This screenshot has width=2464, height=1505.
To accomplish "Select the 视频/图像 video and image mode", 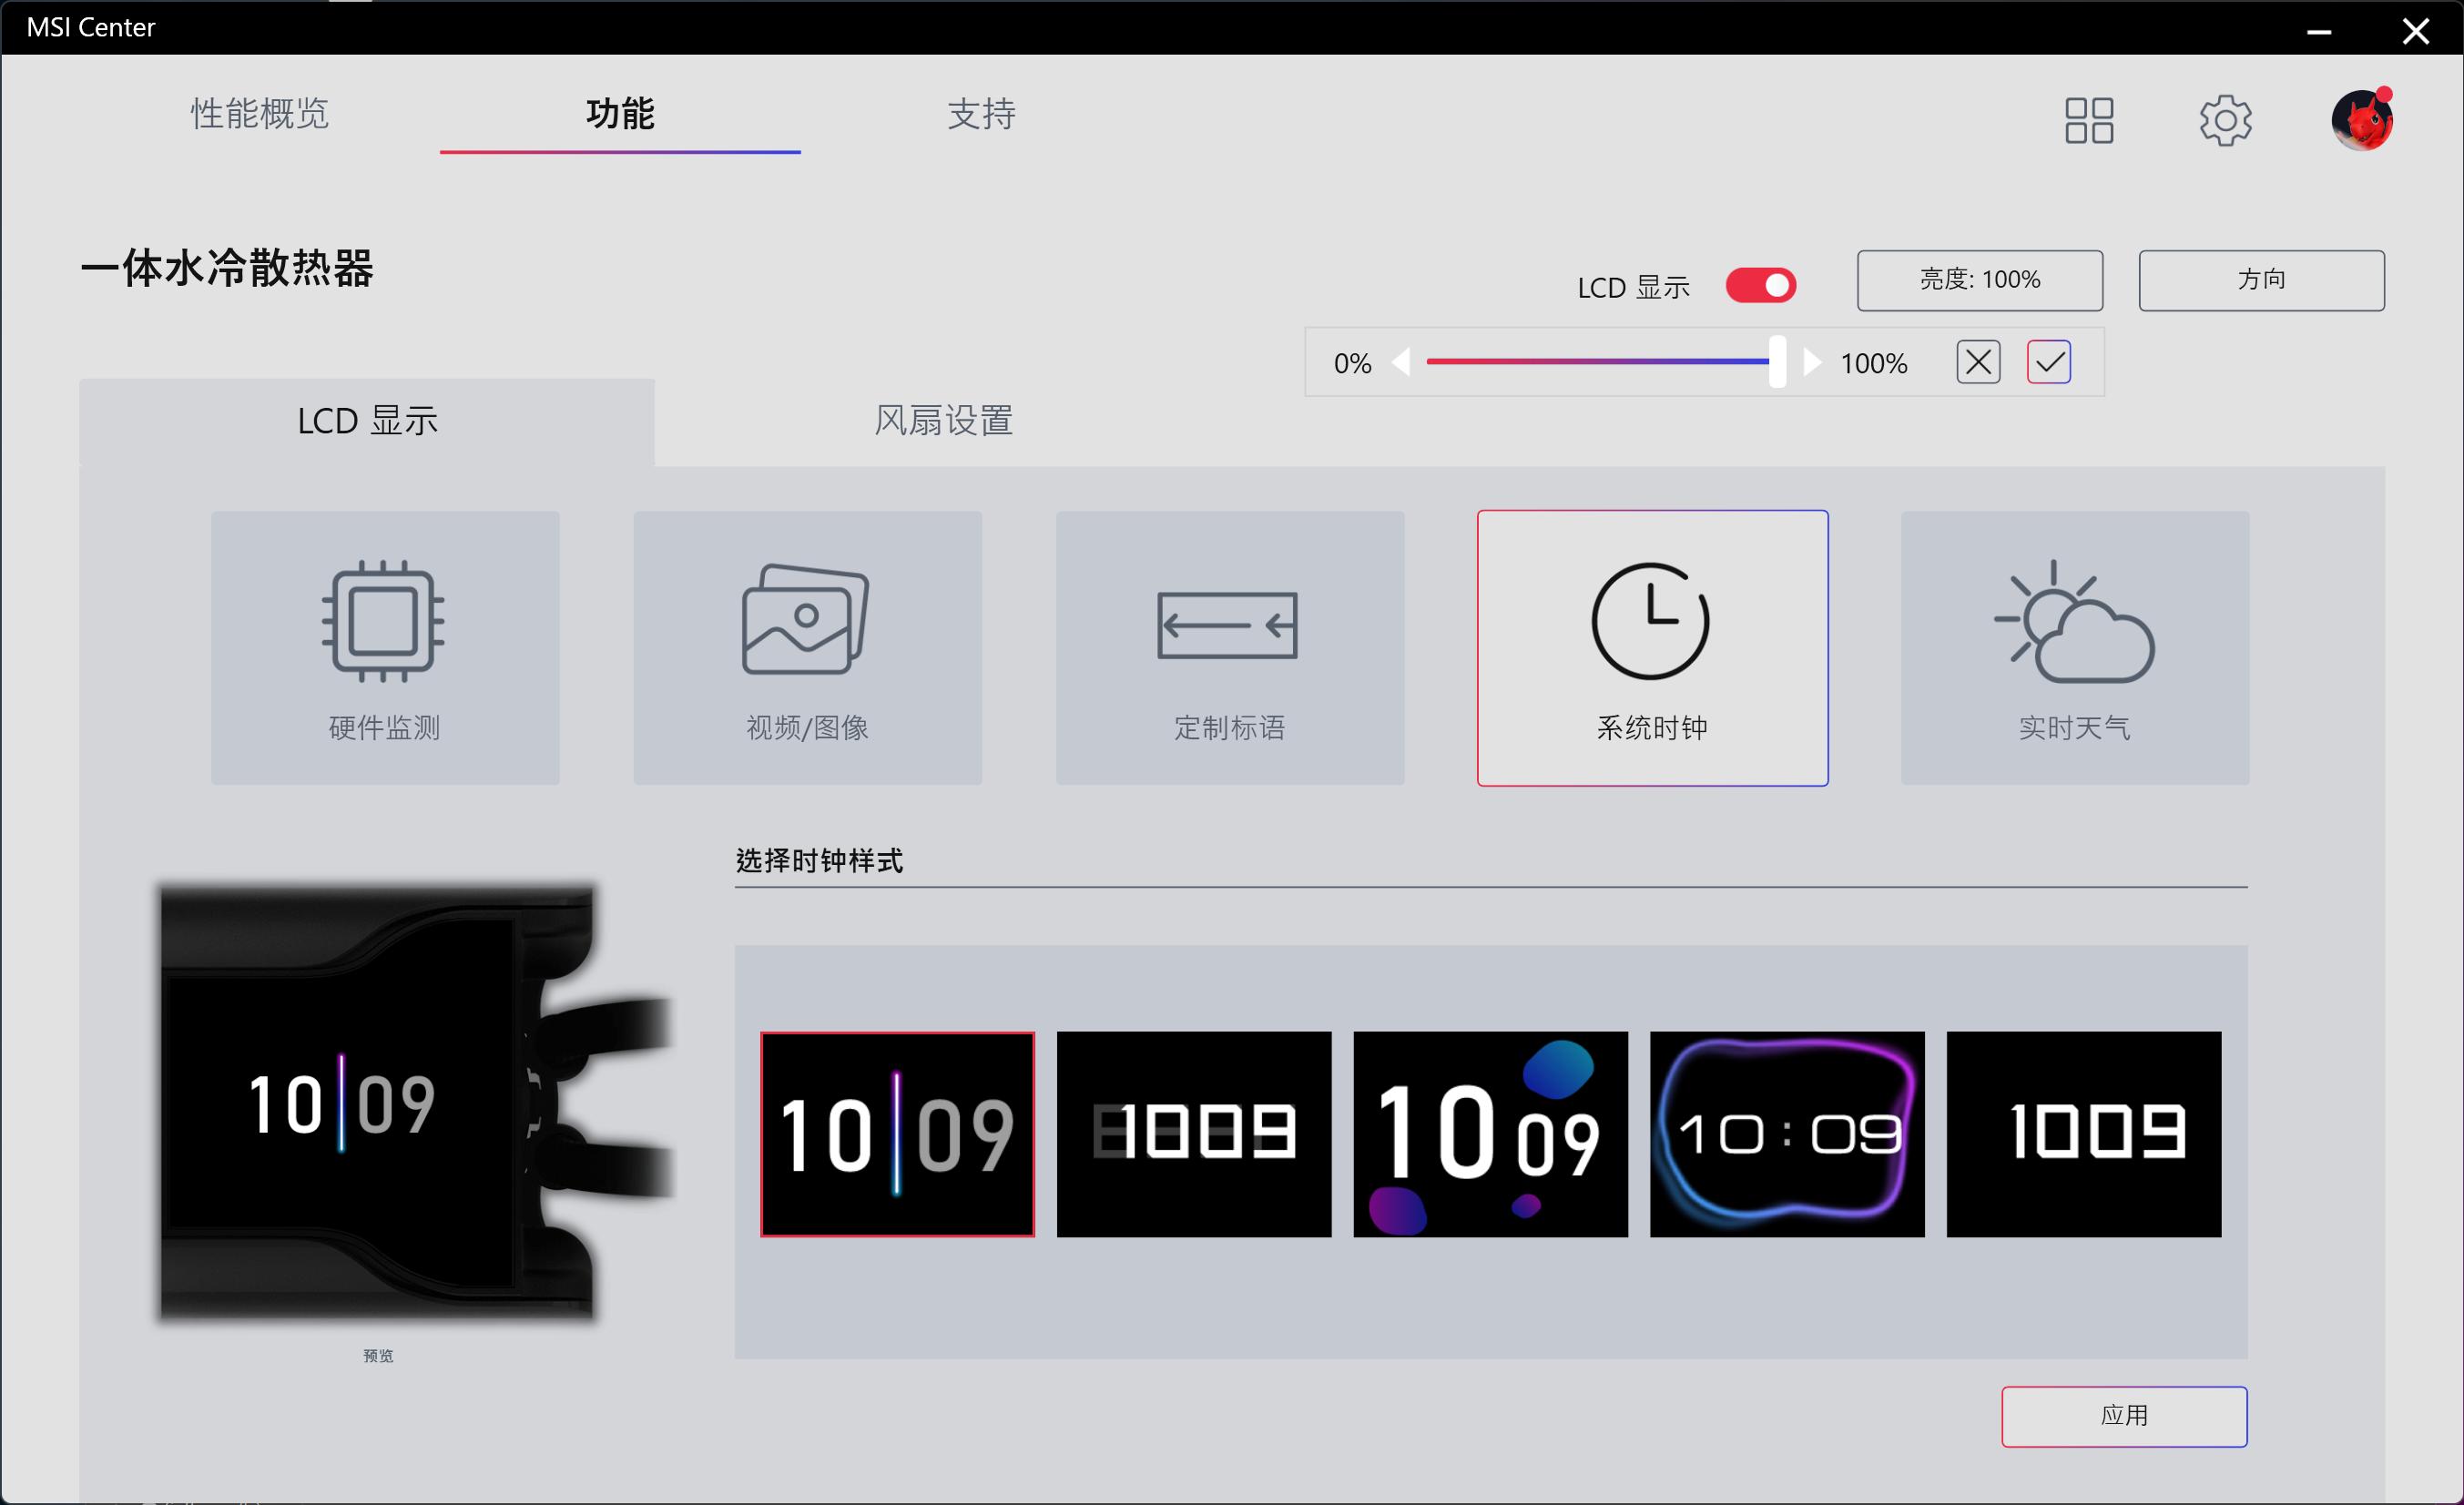I will click(806, 648).
